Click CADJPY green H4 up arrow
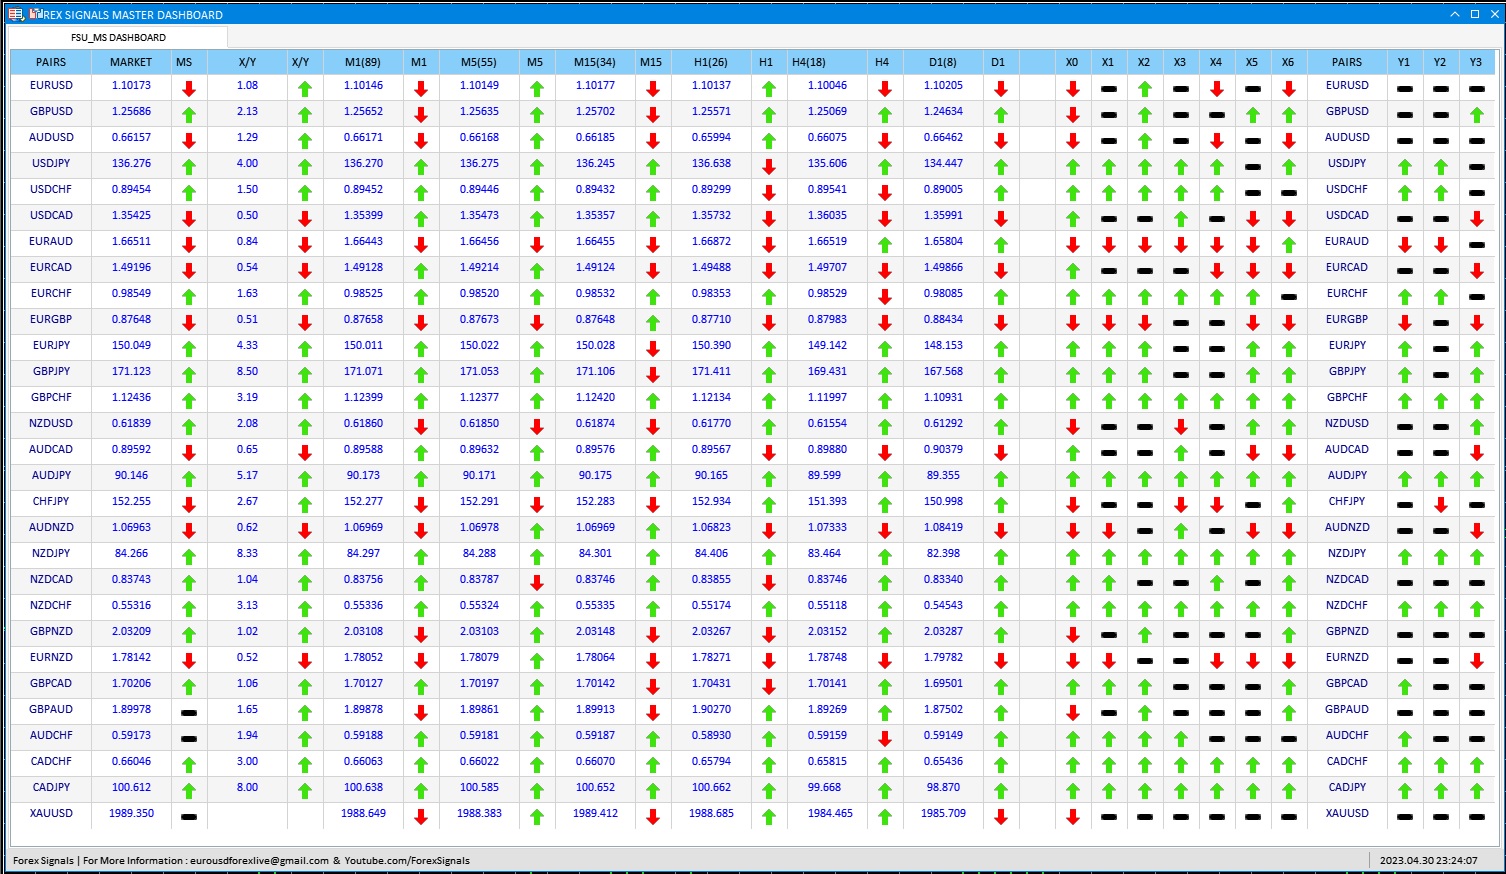 [x=885, y=791]
